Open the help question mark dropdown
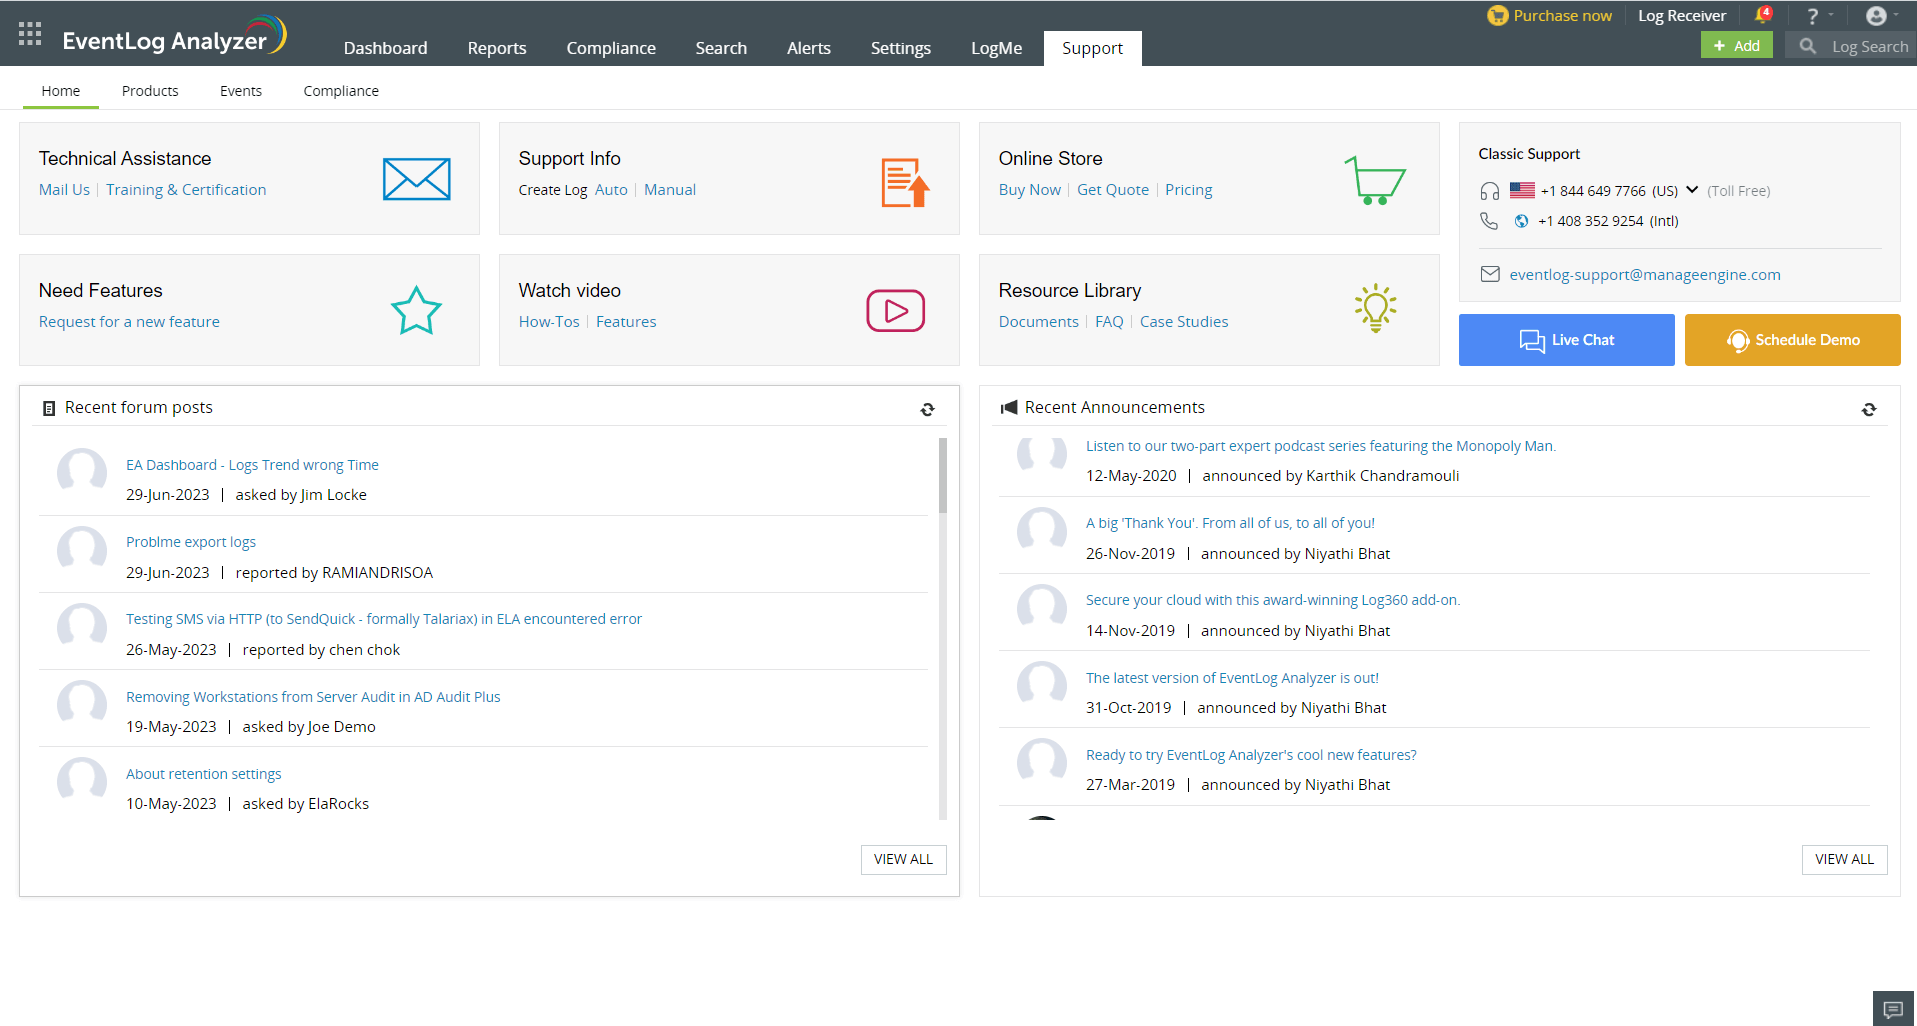 click(x=1814, y=15)
